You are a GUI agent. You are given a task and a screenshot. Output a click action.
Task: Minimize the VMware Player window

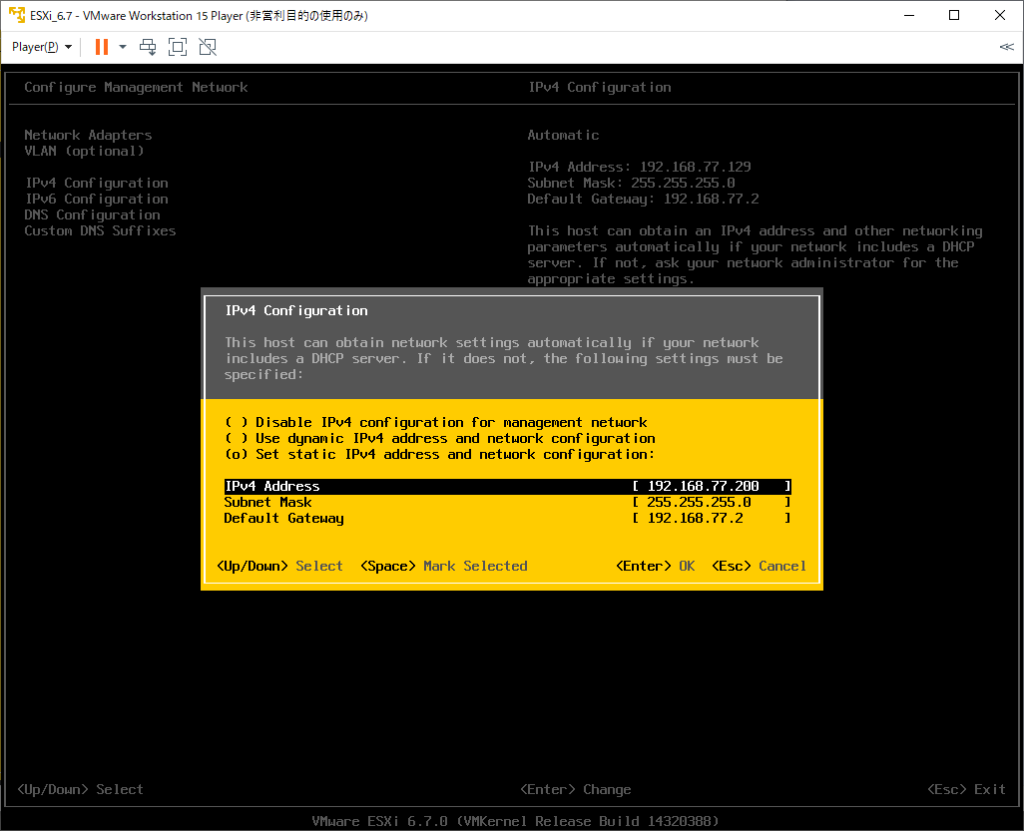click(909, 15)
